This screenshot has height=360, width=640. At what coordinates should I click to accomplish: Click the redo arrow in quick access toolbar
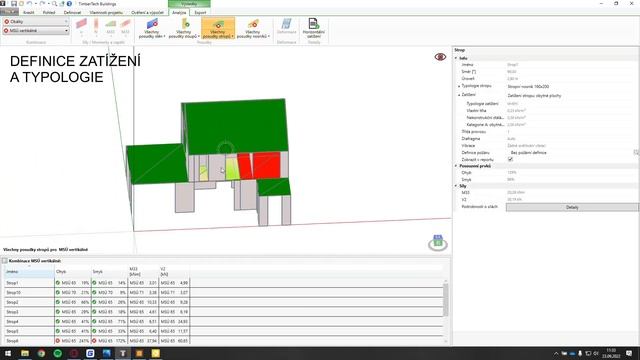coord(42,4)
